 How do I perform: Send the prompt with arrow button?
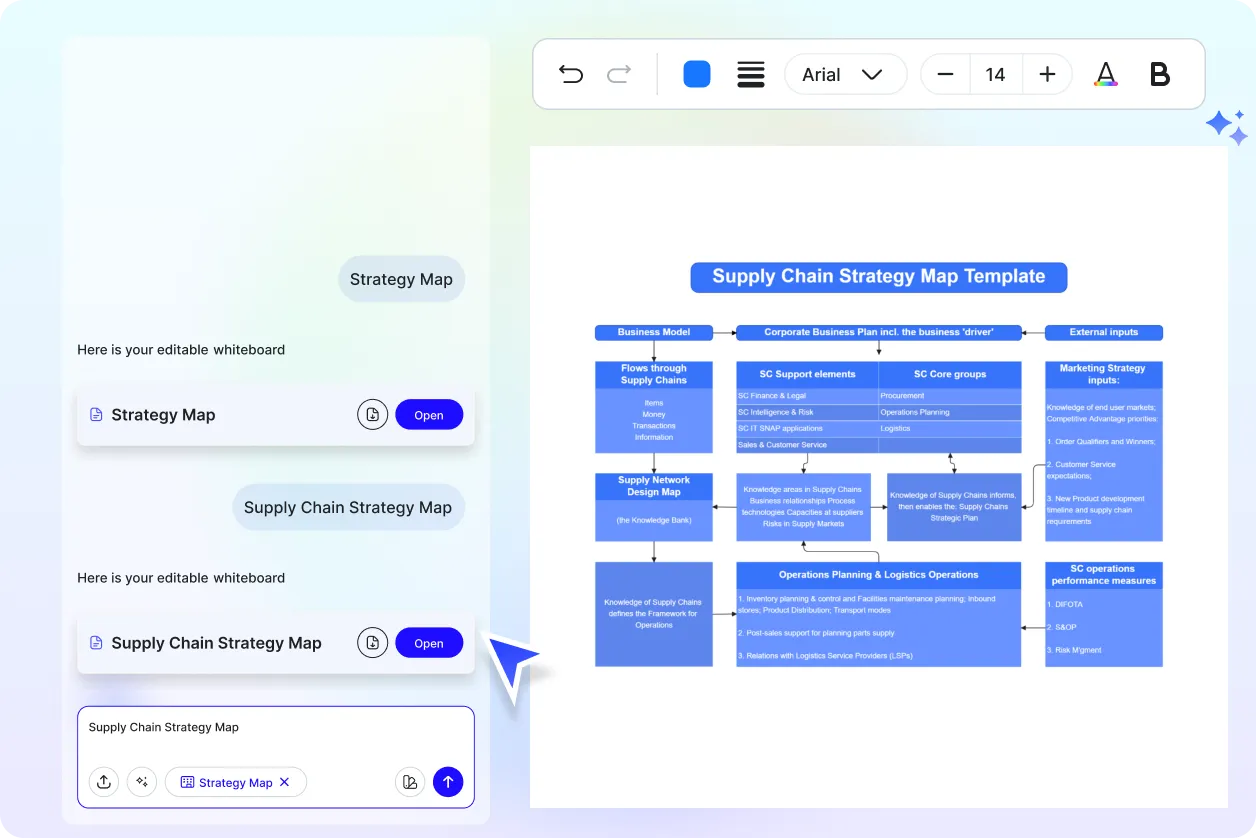[448, 782]
